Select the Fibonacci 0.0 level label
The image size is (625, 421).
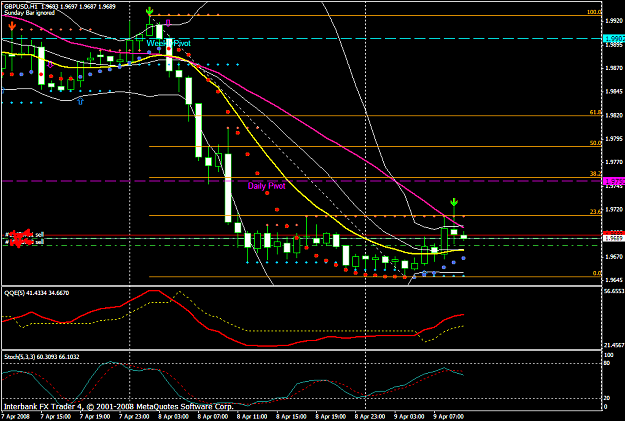point(597,273)
